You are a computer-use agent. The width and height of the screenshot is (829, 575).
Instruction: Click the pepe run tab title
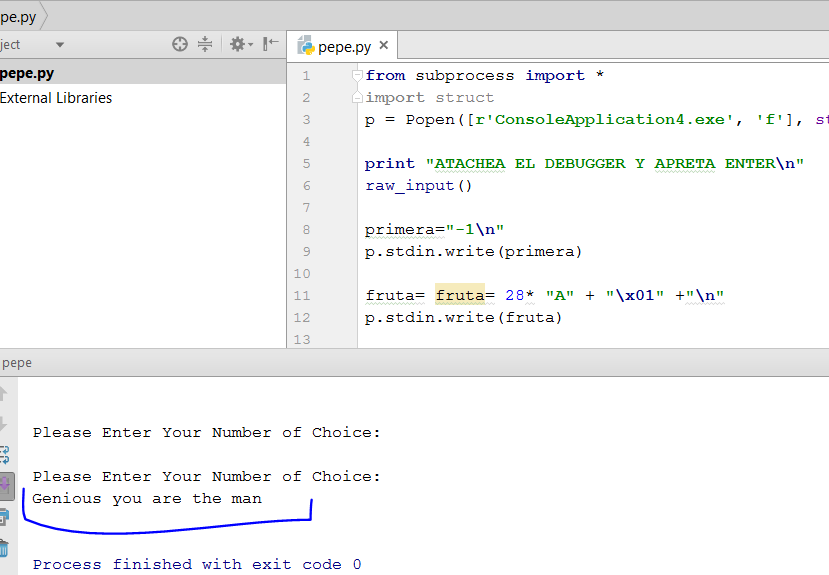[x=17, y=363]
